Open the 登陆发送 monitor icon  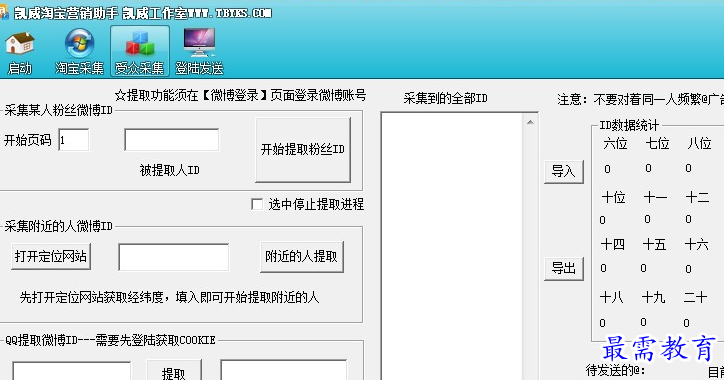point(199,52)
